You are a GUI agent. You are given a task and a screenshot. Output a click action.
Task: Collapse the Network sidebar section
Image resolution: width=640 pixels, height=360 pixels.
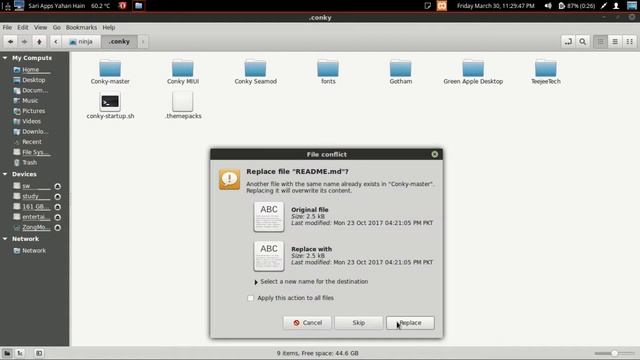point(5,239)
